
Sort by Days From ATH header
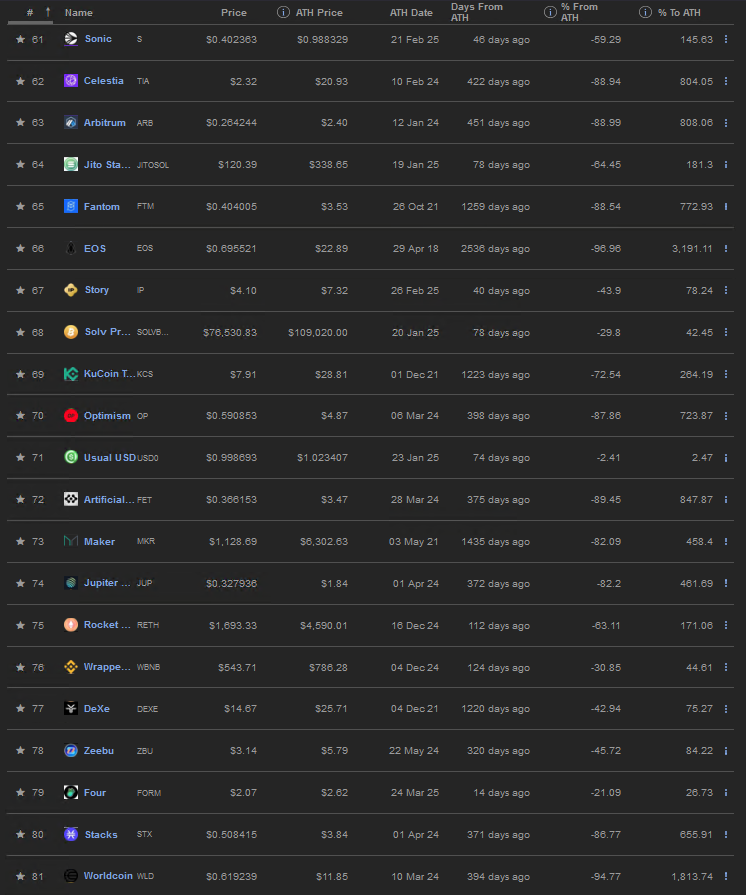477,12
